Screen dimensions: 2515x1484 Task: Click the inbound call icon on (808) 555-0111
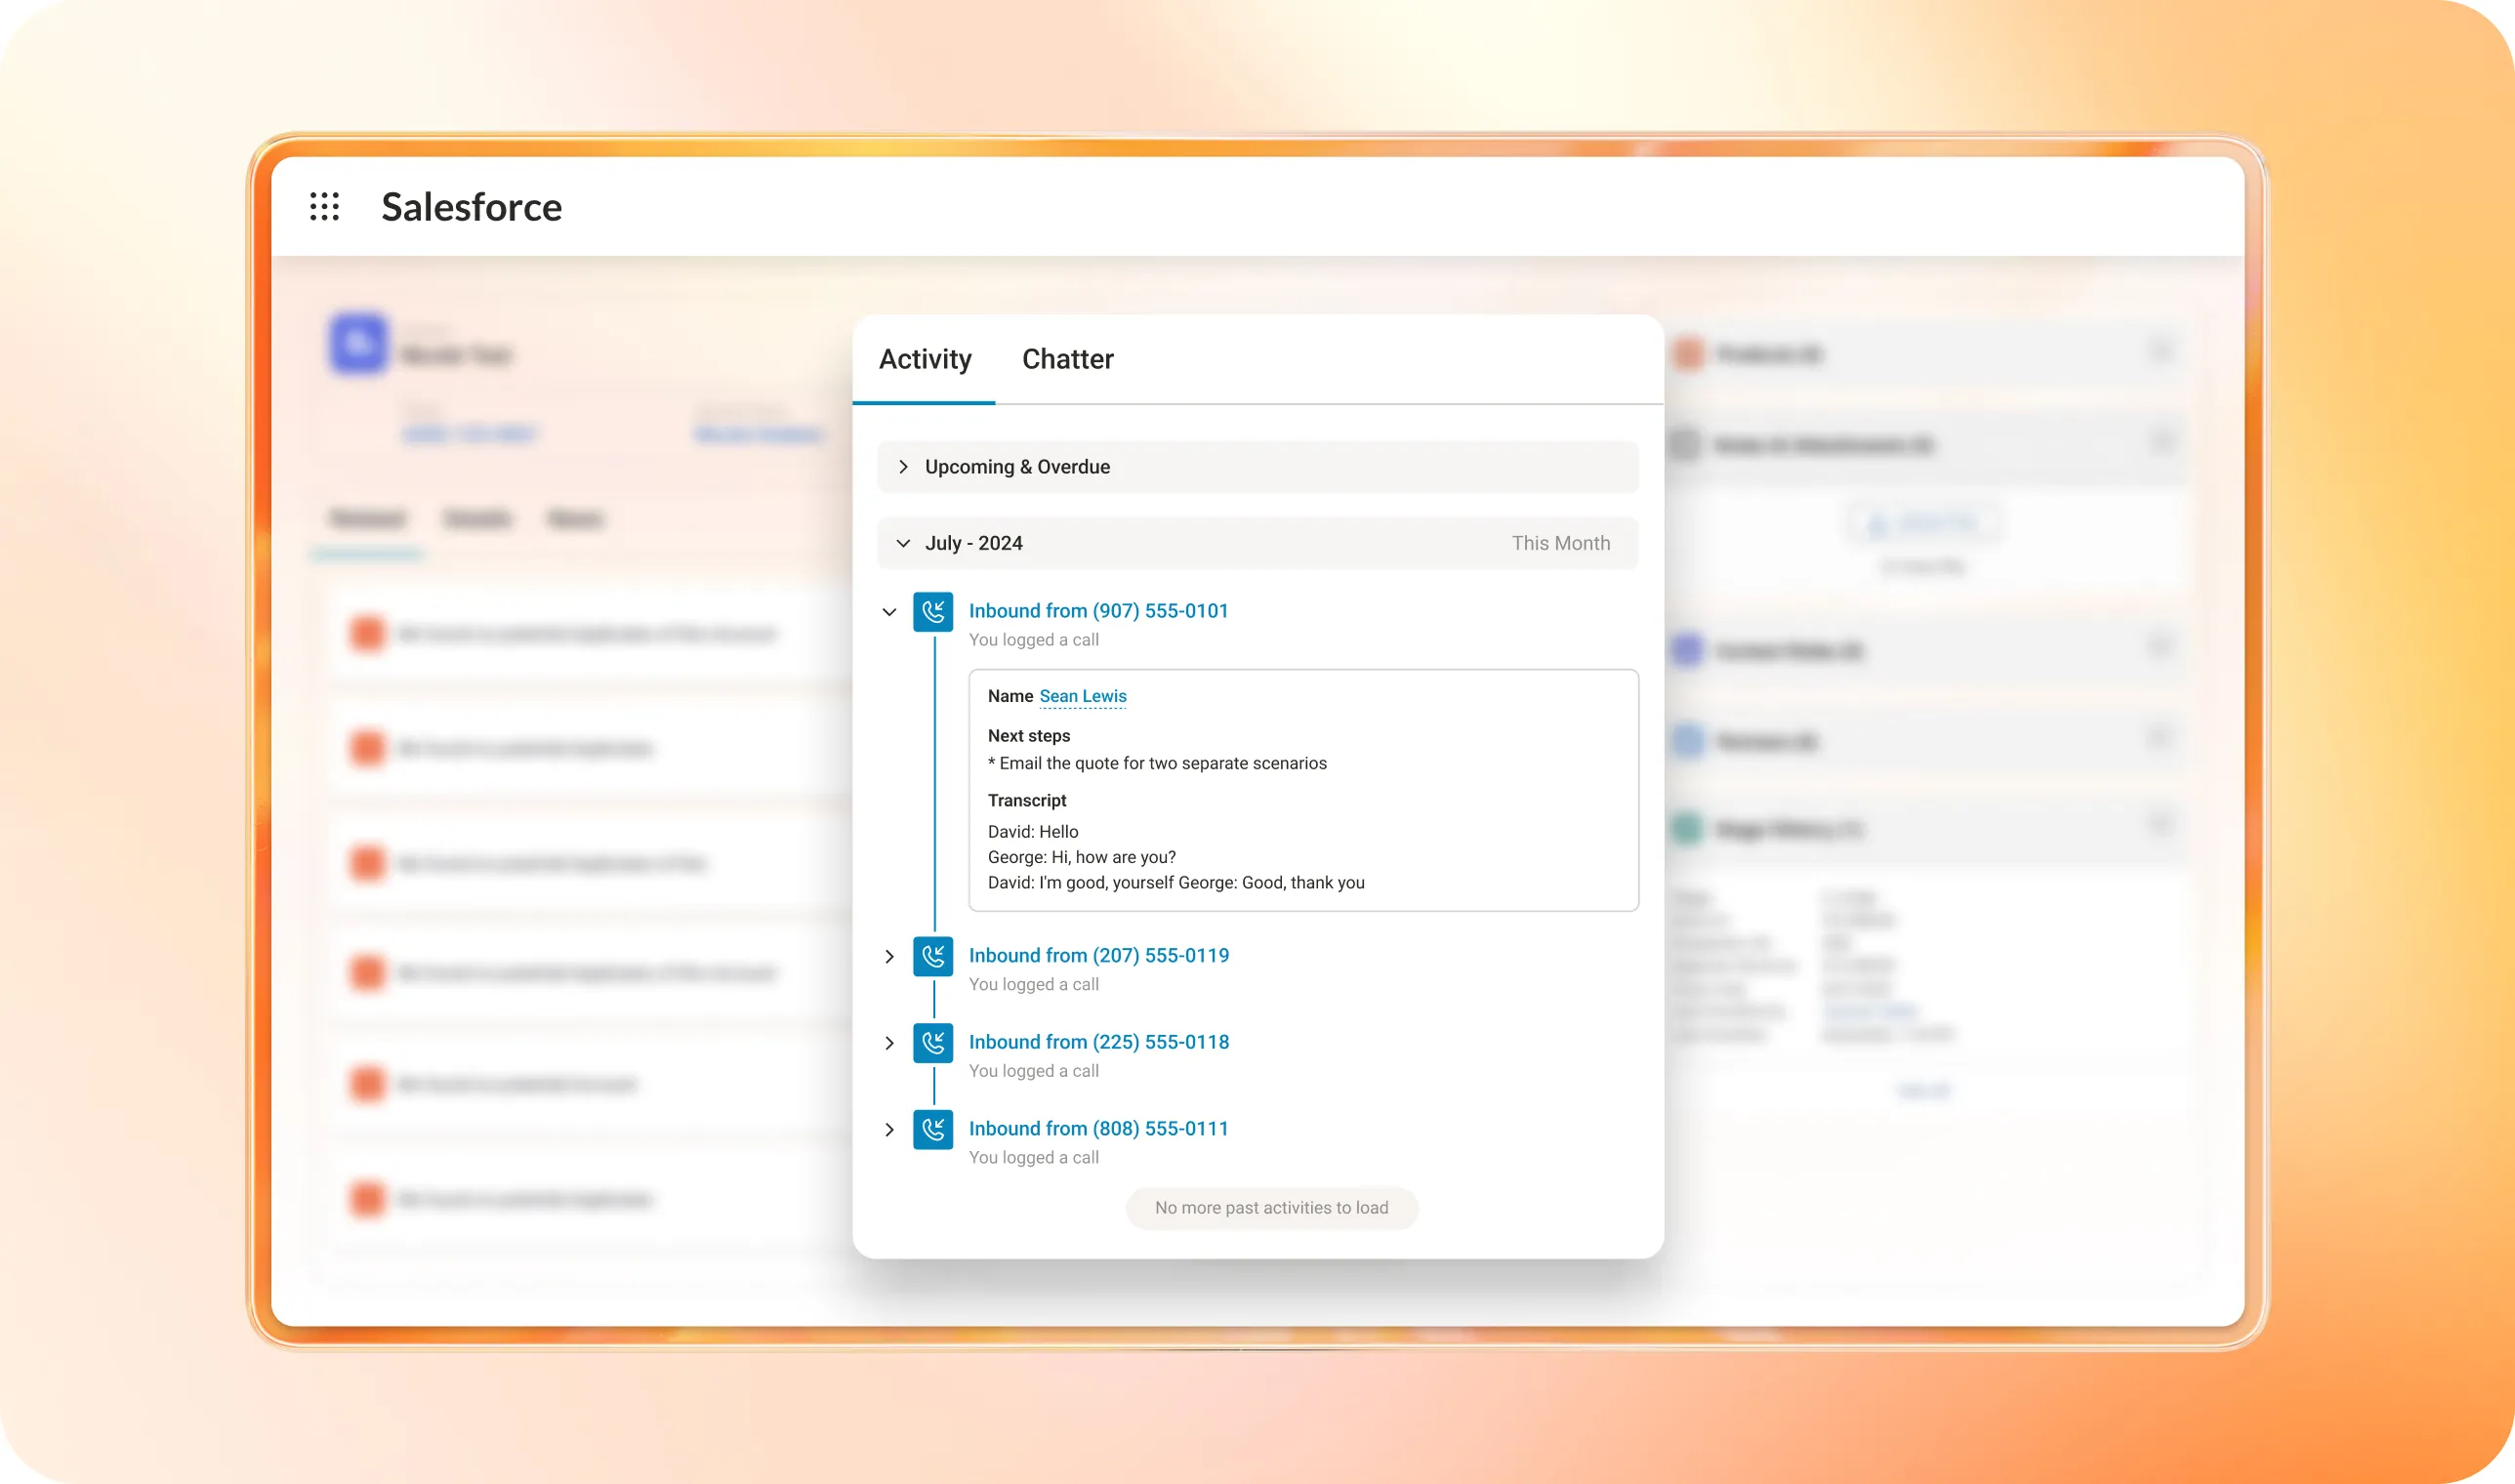(x=933, y=1130)
